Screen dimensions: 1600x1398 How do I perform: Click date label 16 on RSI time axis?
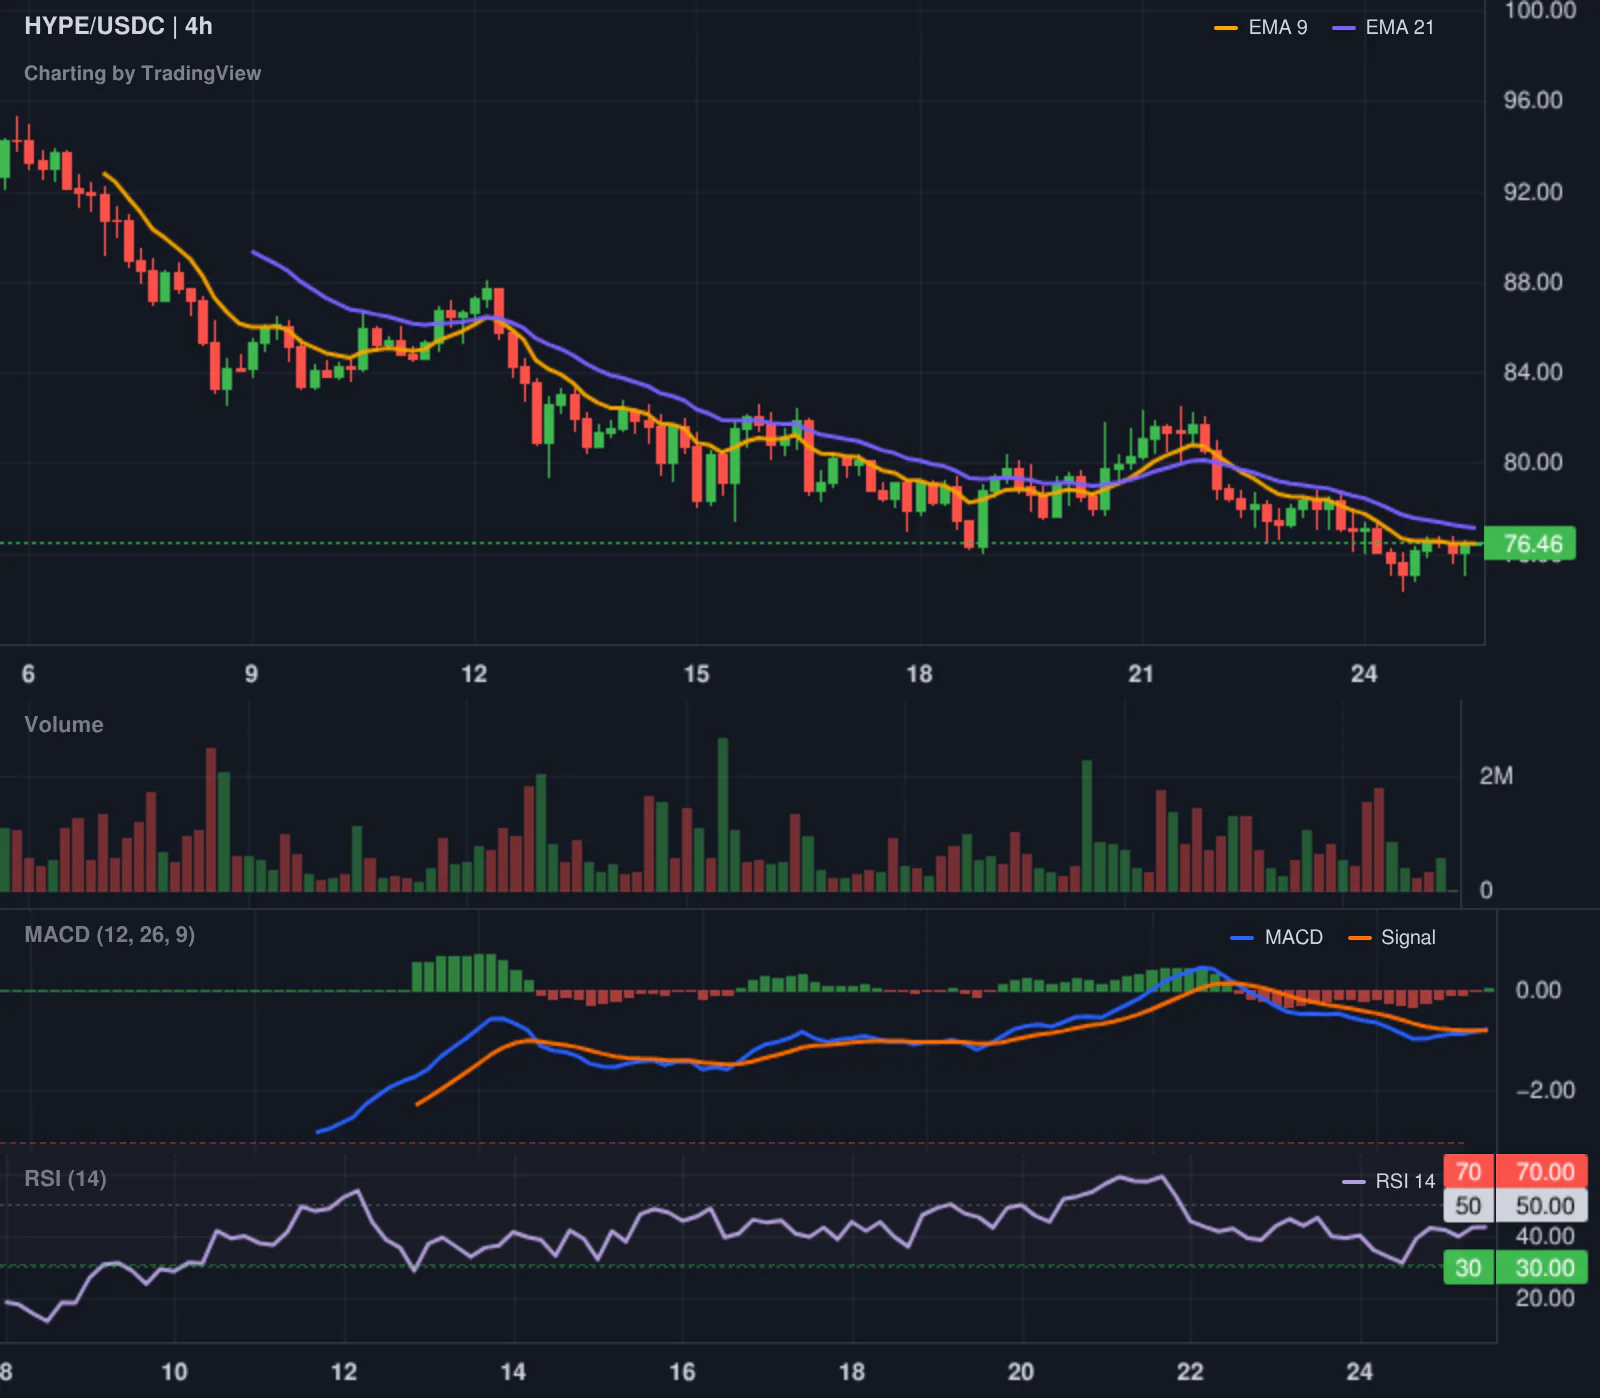(x=682, y=1371)
